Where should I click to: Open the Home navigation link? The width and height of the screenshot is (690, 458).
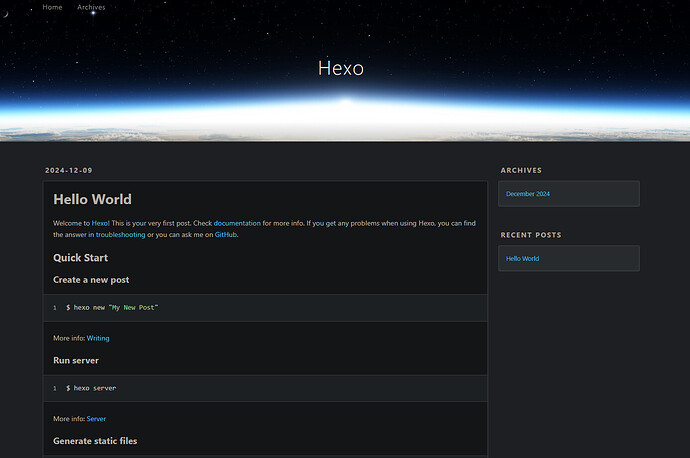tap(52, 7)
